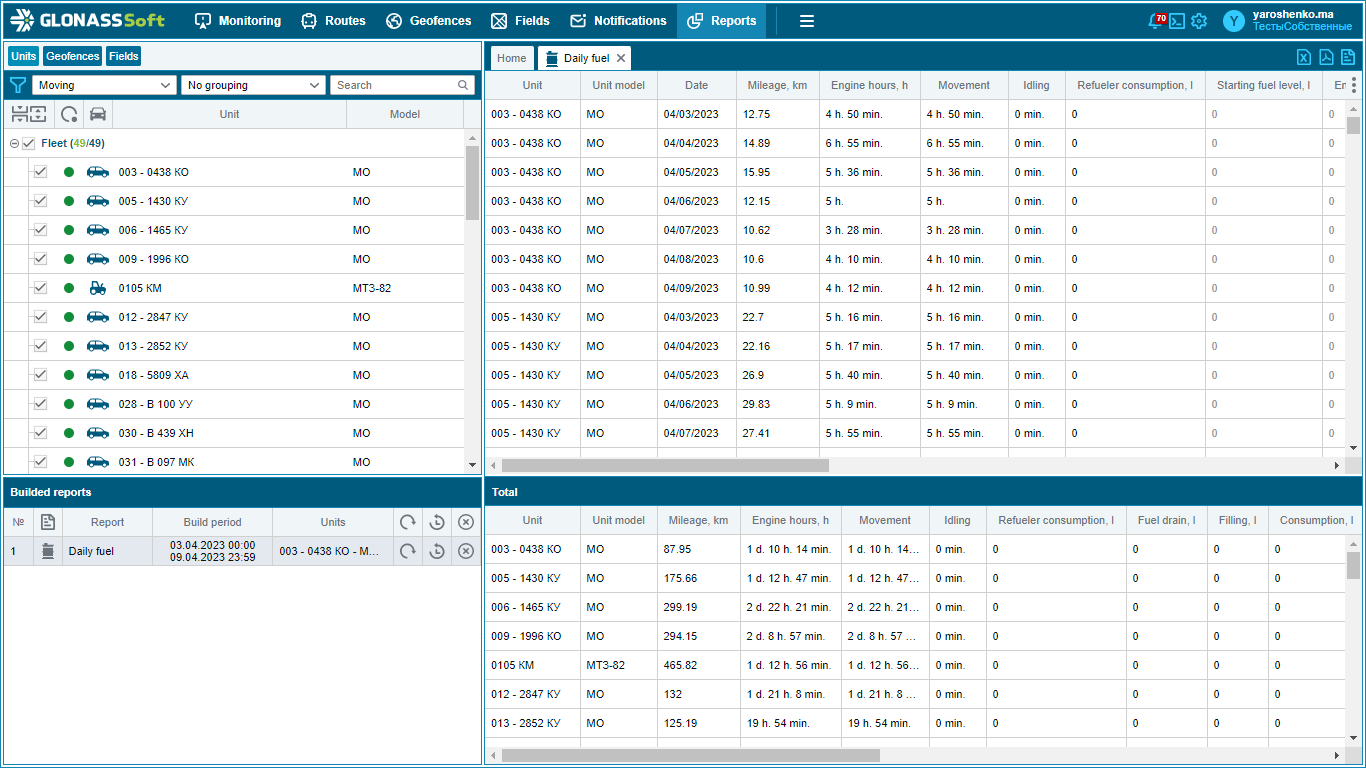This screenshot has width=1366, height=768.
Task: Open the Reports section
Action: [722, 20]
